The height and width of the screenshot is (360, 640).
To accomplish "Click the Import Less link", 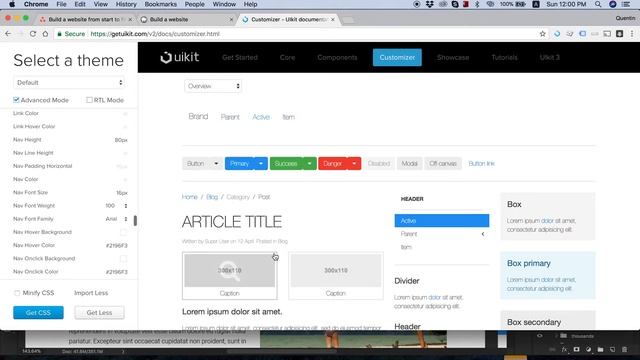I will point(91,293).
